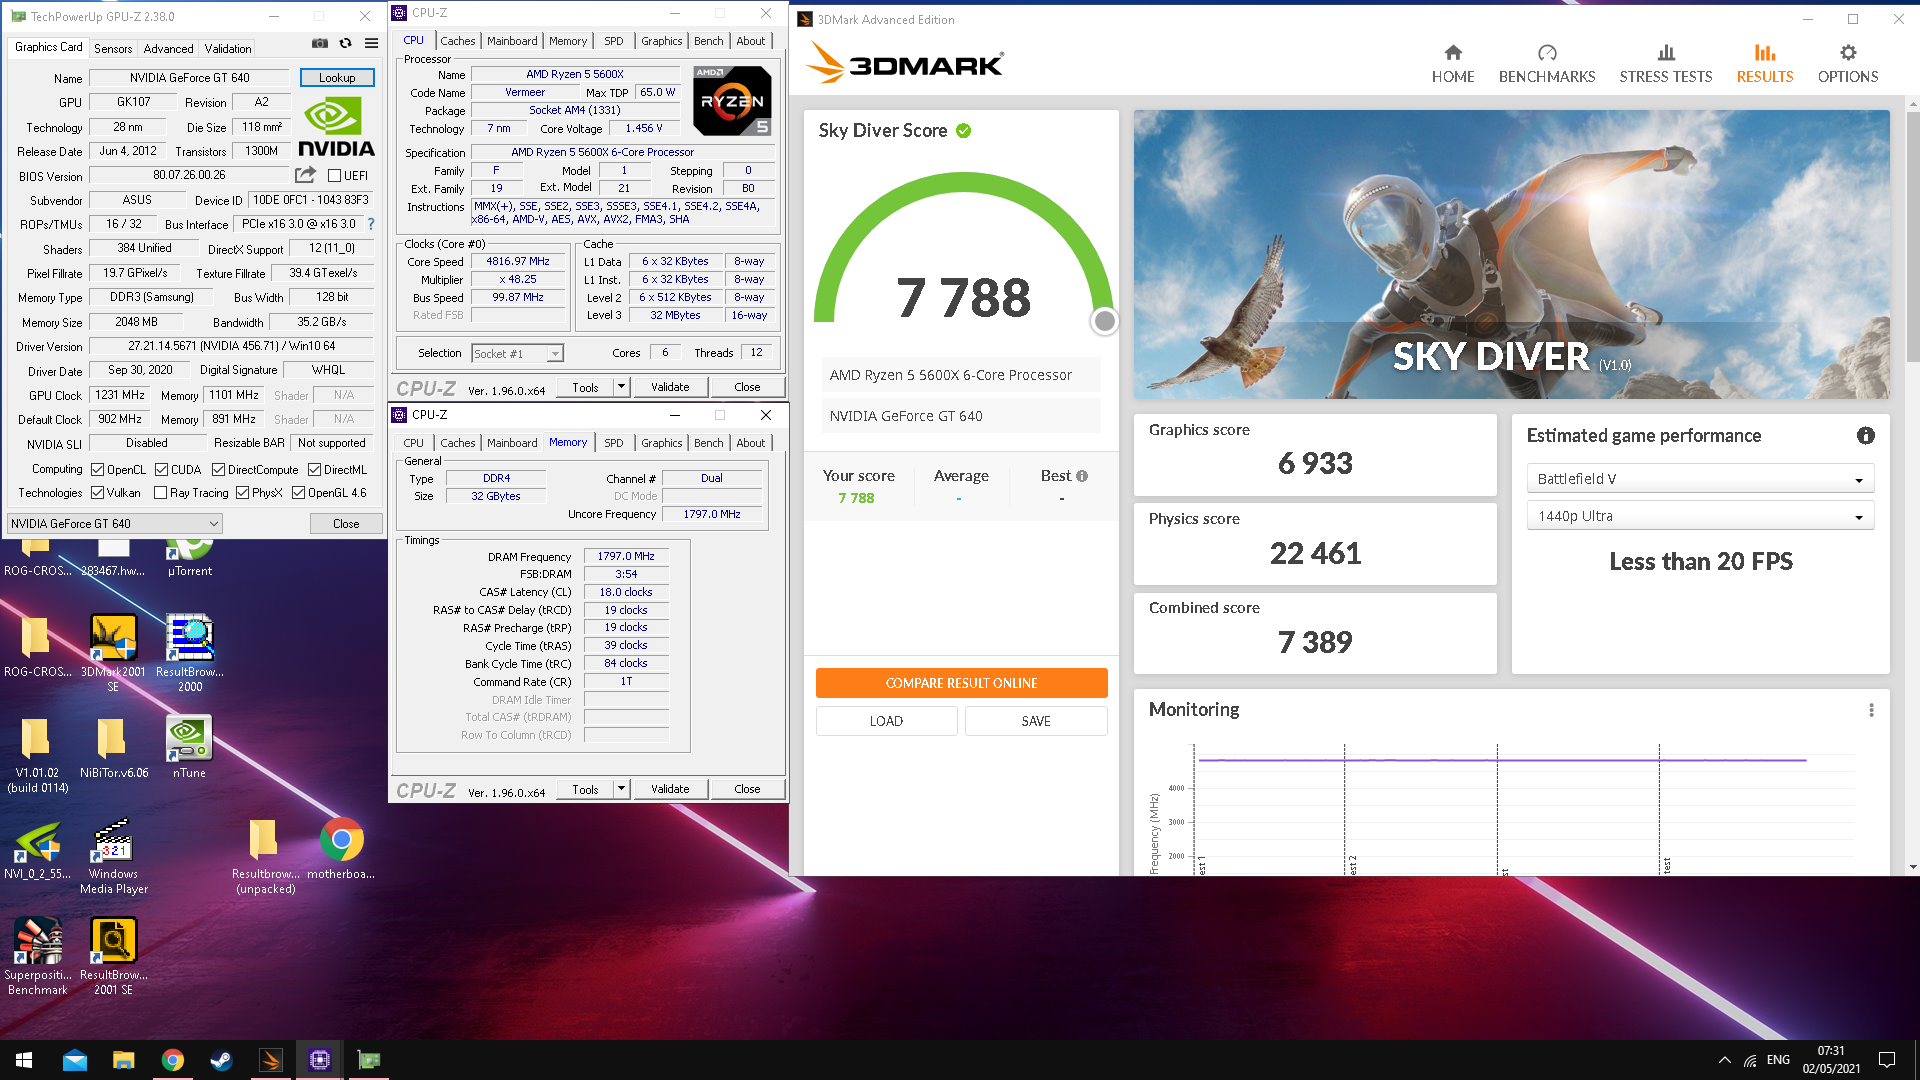
Task: Toggle the OpenGL 4.6 checkbox
Action: (x=299, y=493)
